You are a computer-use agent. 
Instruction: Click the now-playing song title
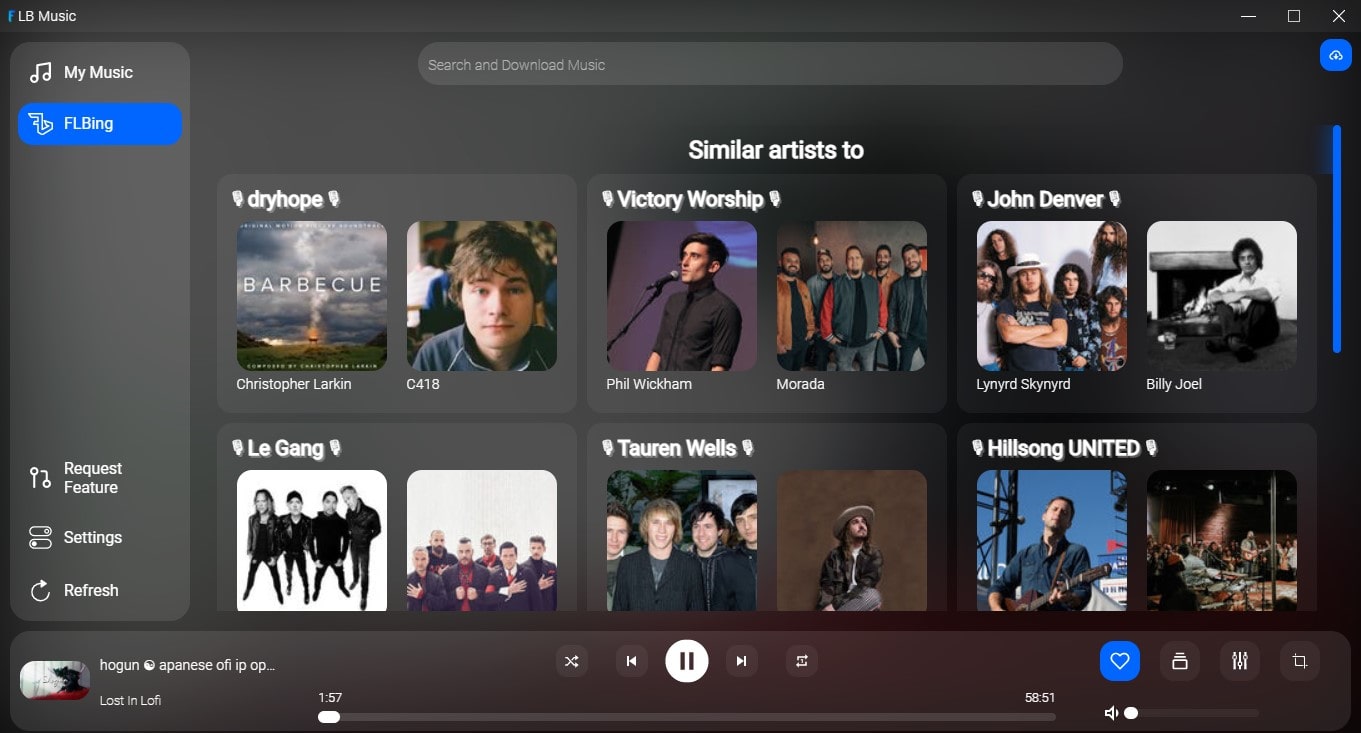tap(187, 665)
